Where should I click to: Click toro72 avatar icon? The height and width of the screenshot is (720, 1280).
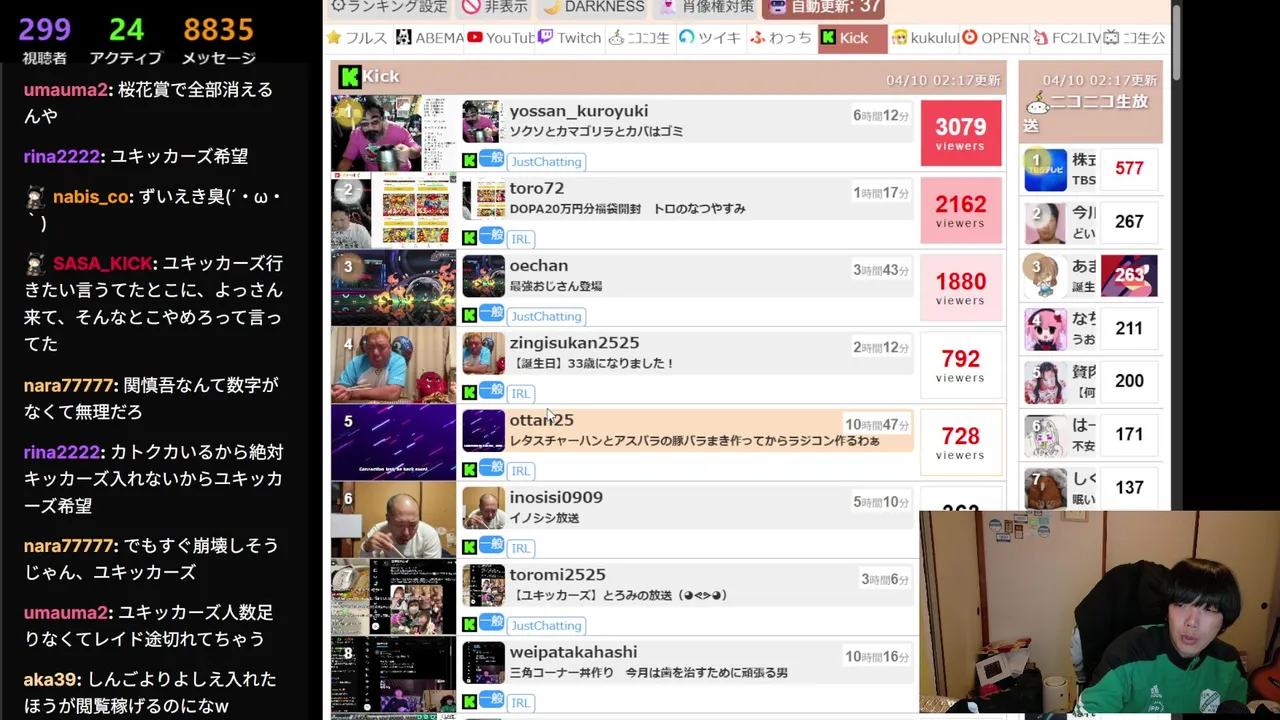coord(483,199)
